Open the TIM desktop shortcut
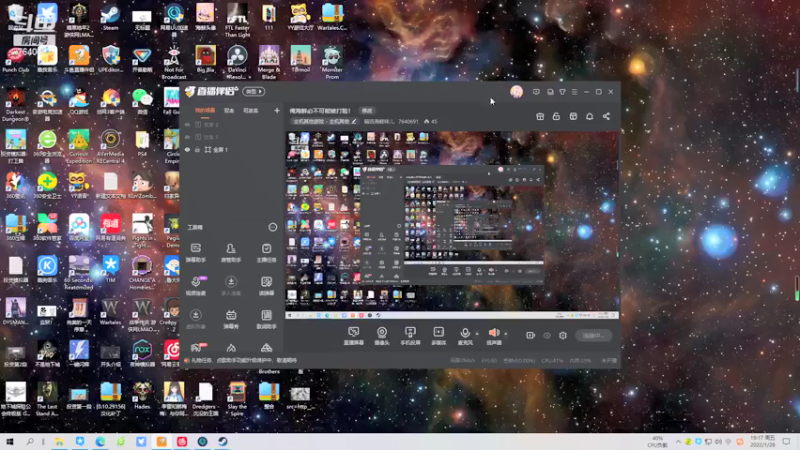Viewport: 800px width, 450px height. tap(110, 269)
